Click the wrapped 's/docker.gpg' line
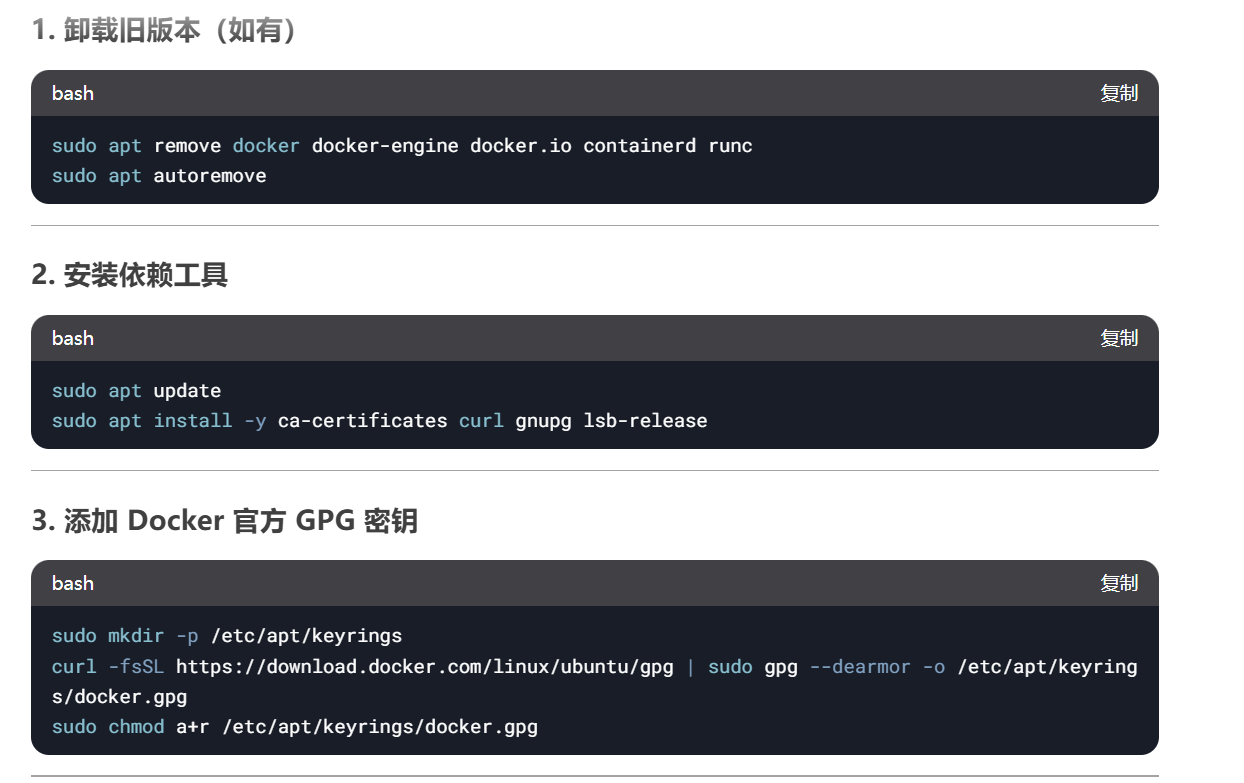 pos(120,697)
